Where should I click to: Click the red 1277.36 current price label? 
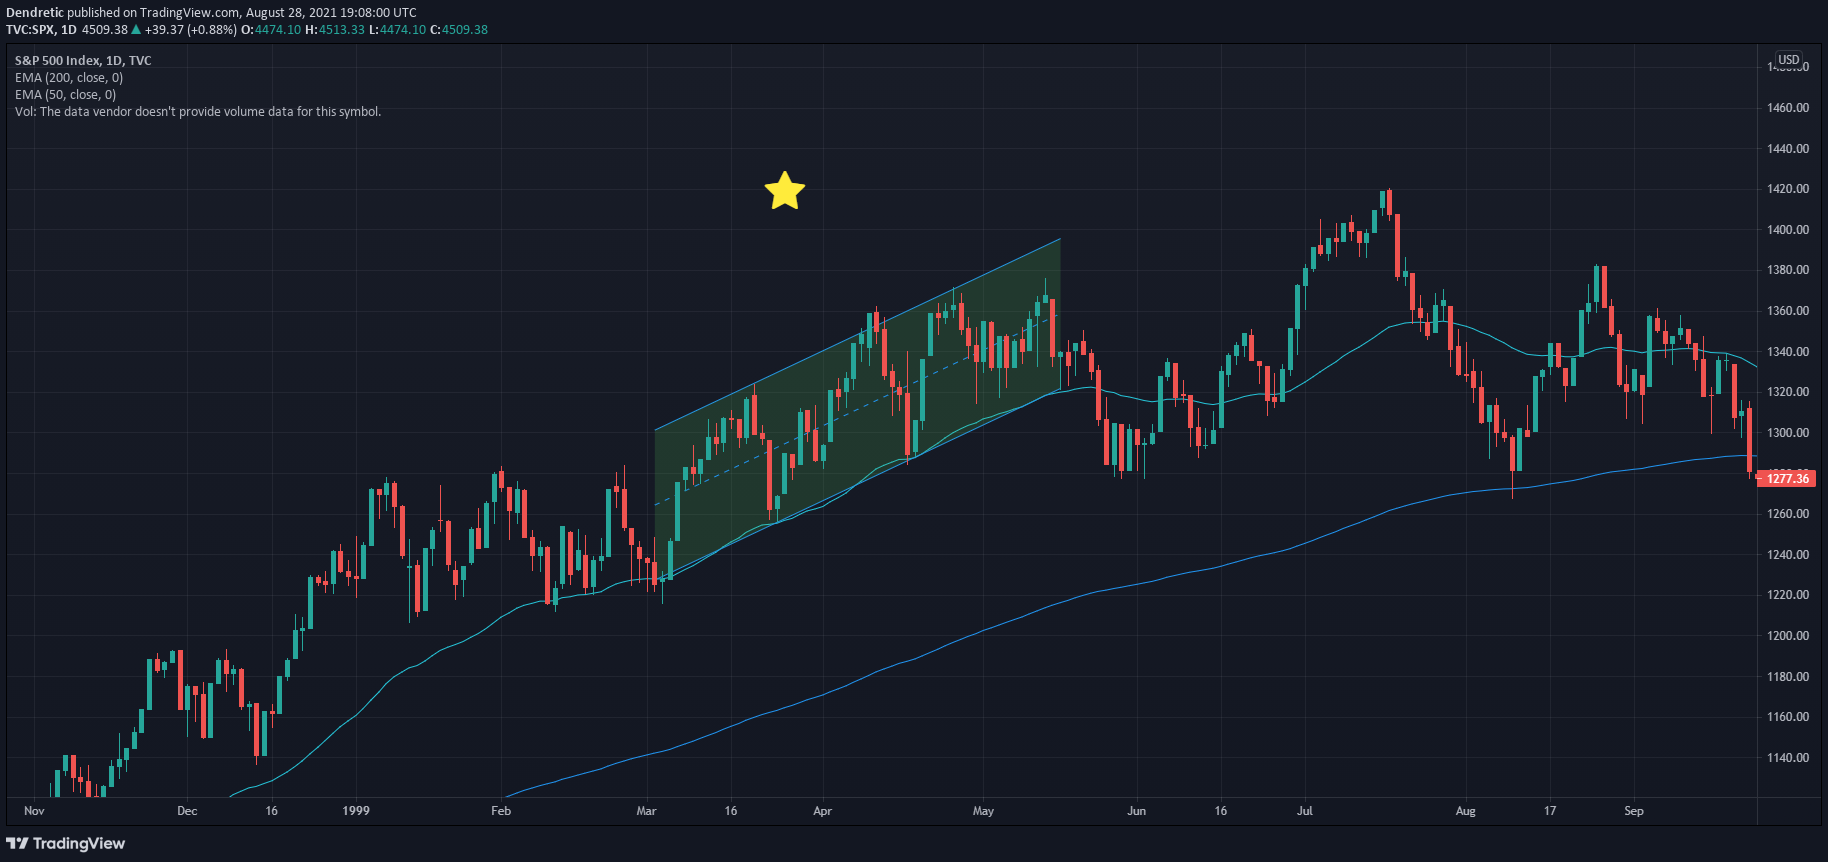pyautogui.click(x=1787, y=479)
